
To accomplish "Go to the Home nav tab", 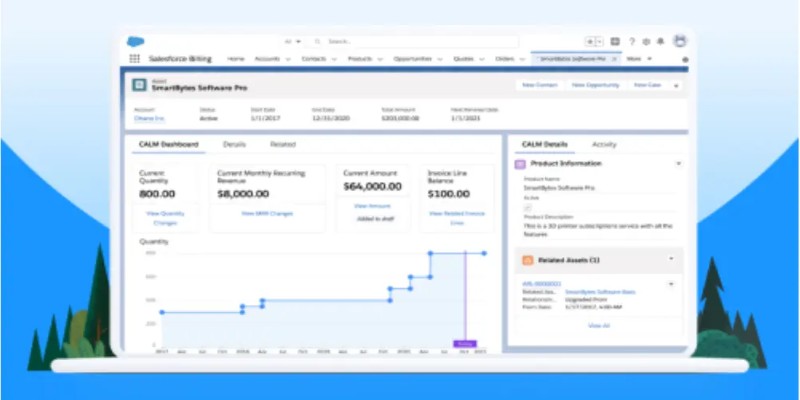I will point(236,59).
